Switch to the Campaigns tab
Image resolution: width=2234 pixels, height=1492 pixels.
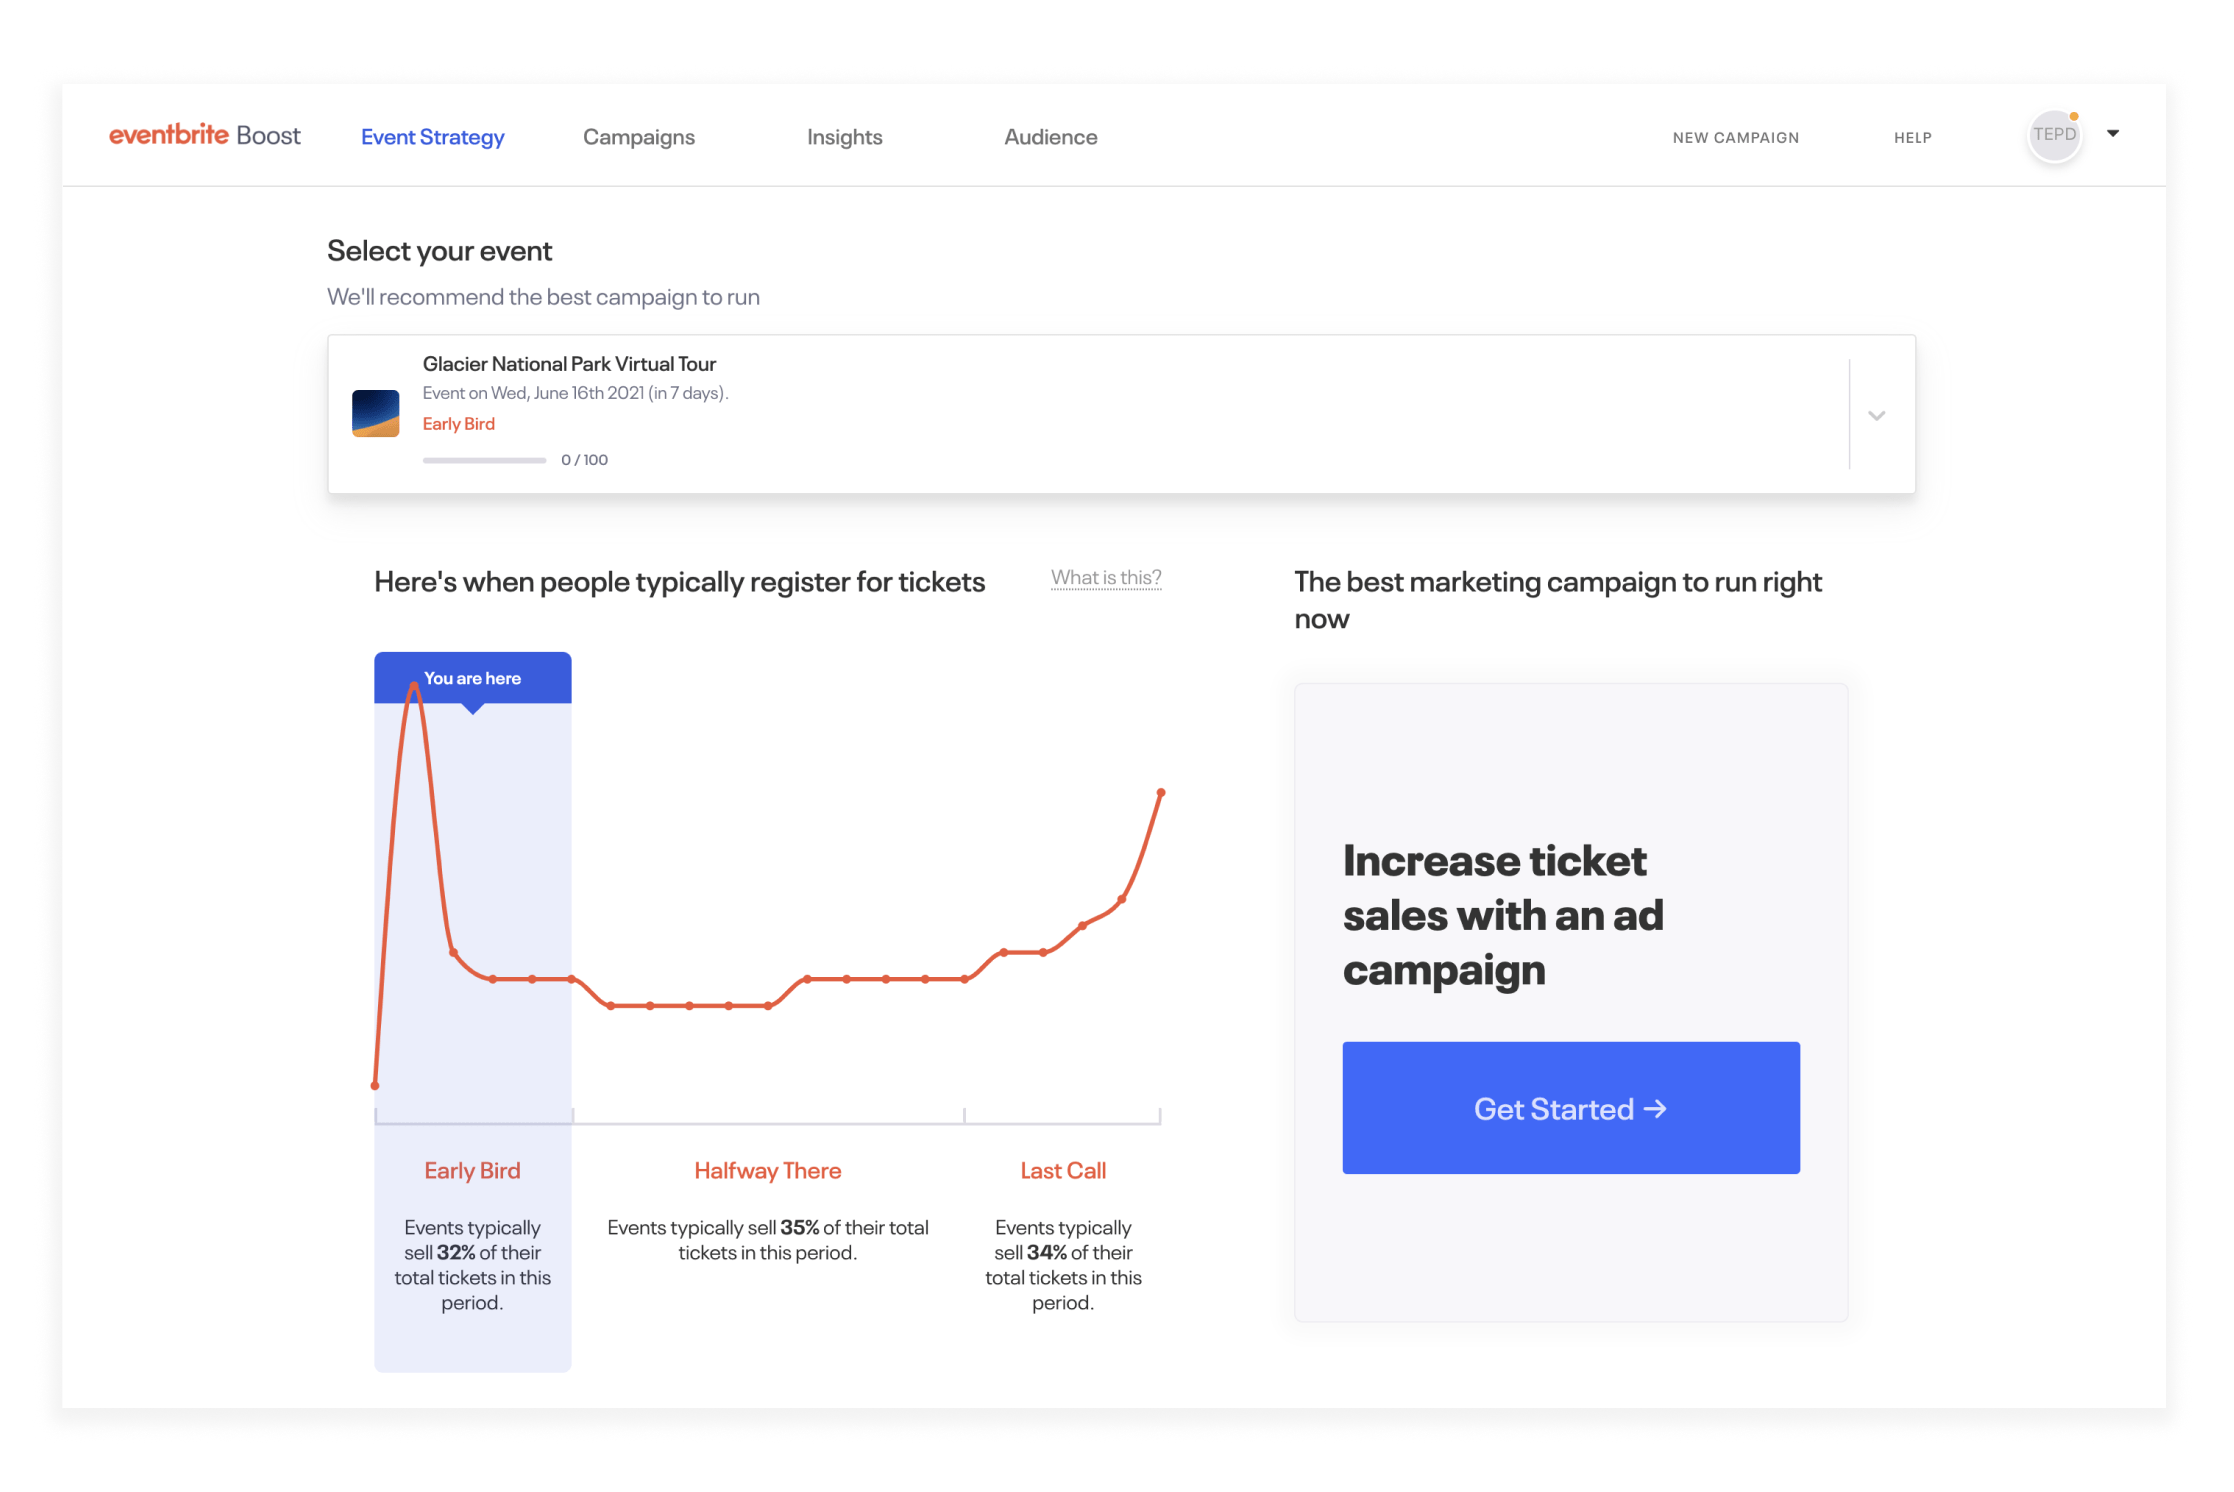tap(638, 137)
